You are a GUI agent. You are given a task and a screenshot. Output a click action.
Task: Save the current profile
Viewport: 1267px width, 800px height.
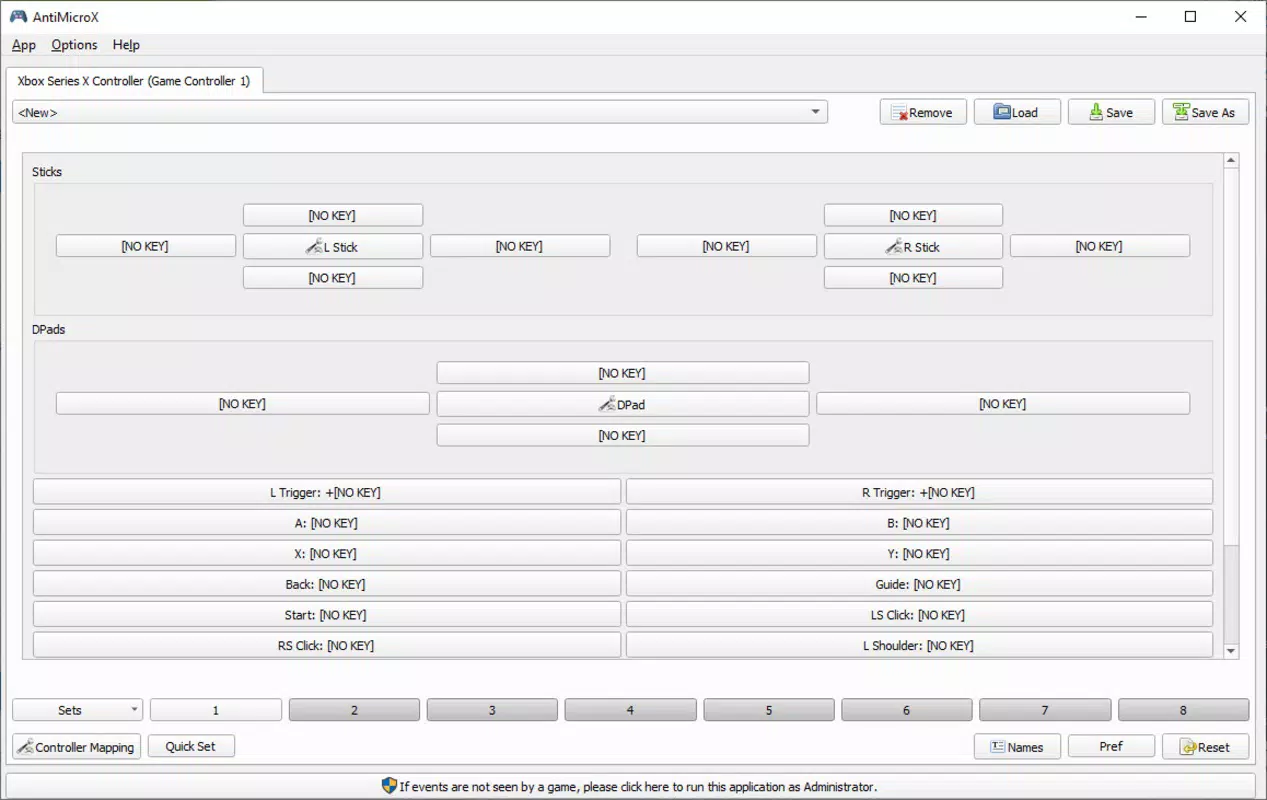point(1111,112)
